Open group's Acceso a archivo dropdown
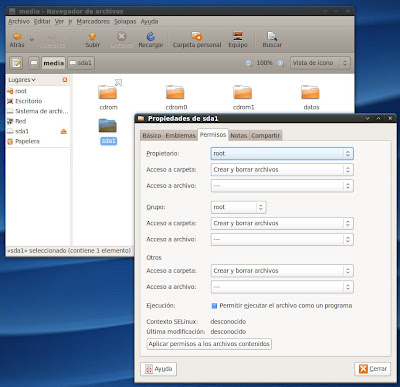This screenshot has width=400, height=387. click(x=282, y=239)
